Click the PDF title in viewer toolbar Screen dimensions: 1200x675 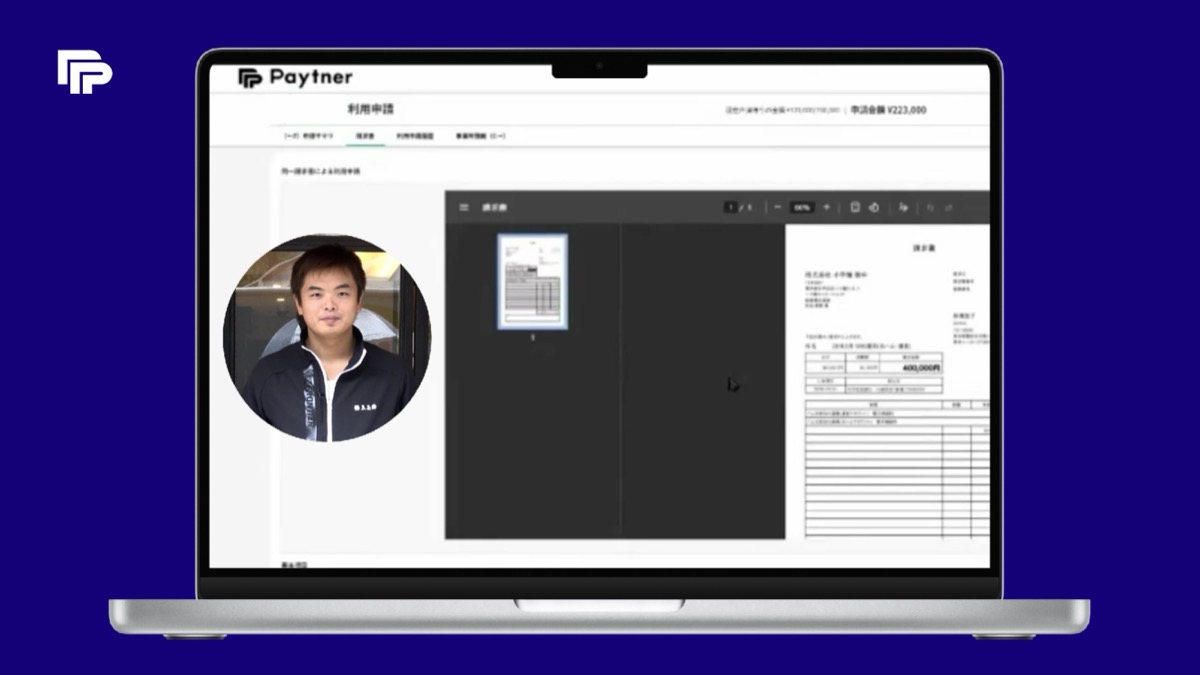click(x=495, y=207)
